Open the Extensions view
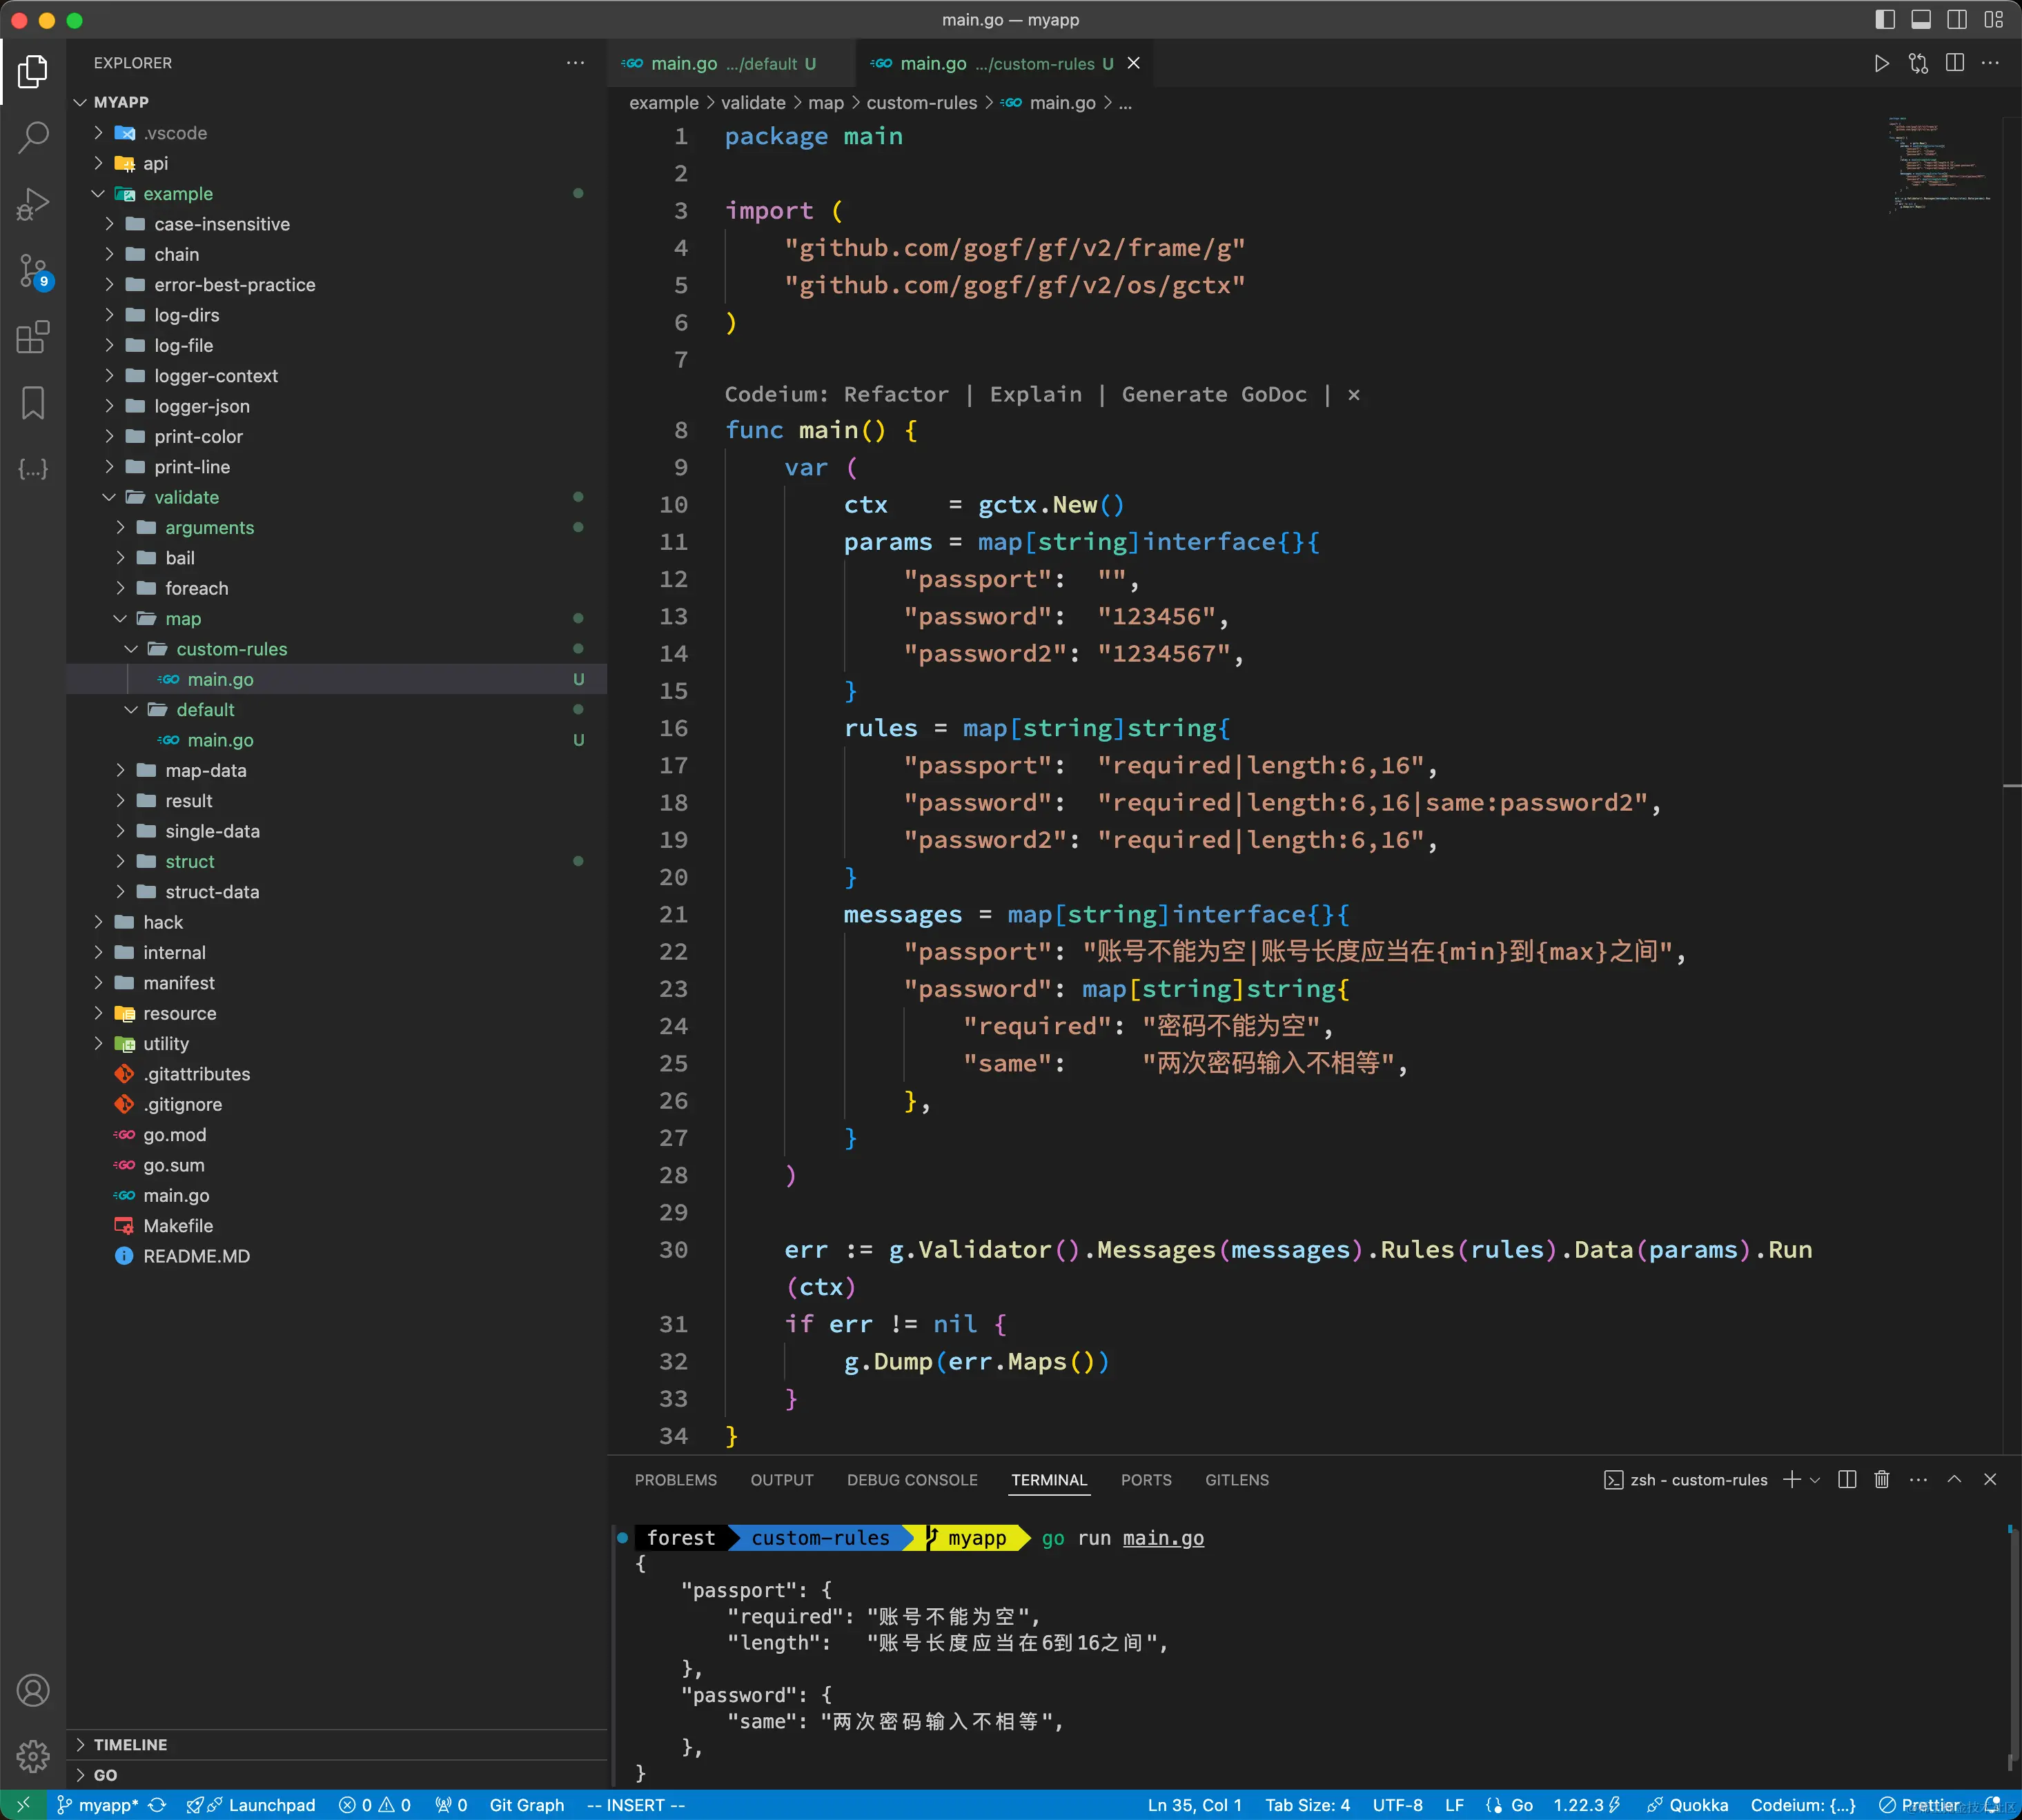The width and height of the screenshot is (2022, 1820). point(33,337)
